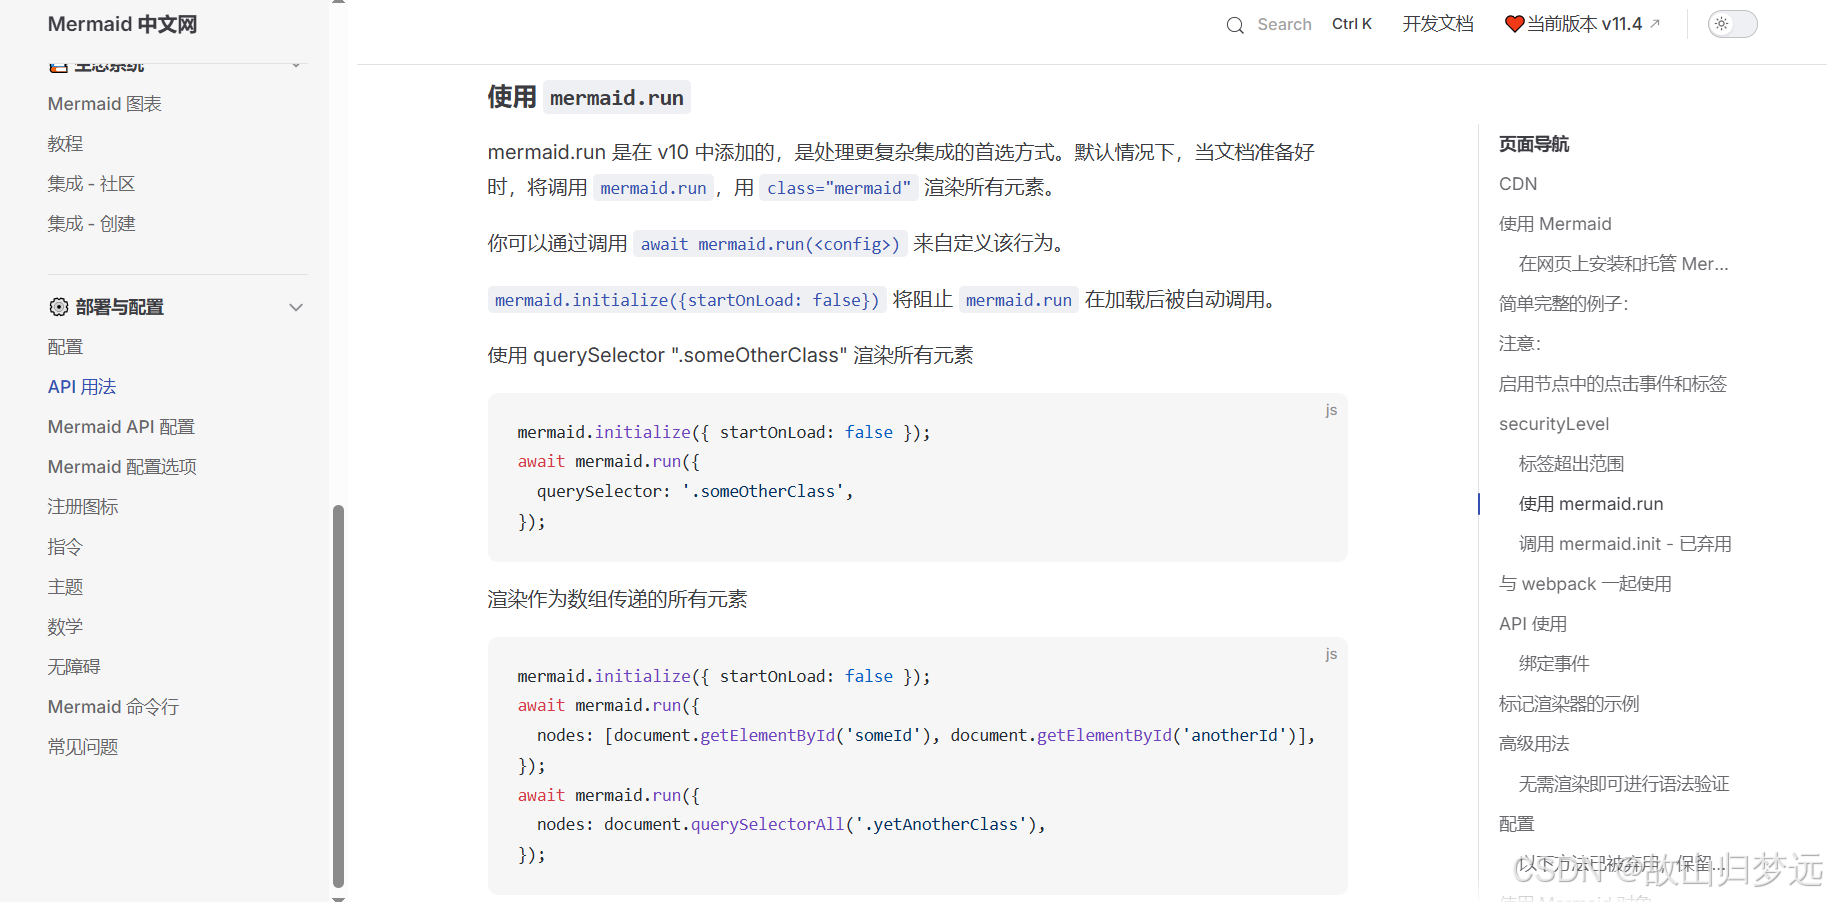Jump to 高级用法 outline entry
Screen dimensions: 1827x902
pyautogui.click(x=1534, y=744)
